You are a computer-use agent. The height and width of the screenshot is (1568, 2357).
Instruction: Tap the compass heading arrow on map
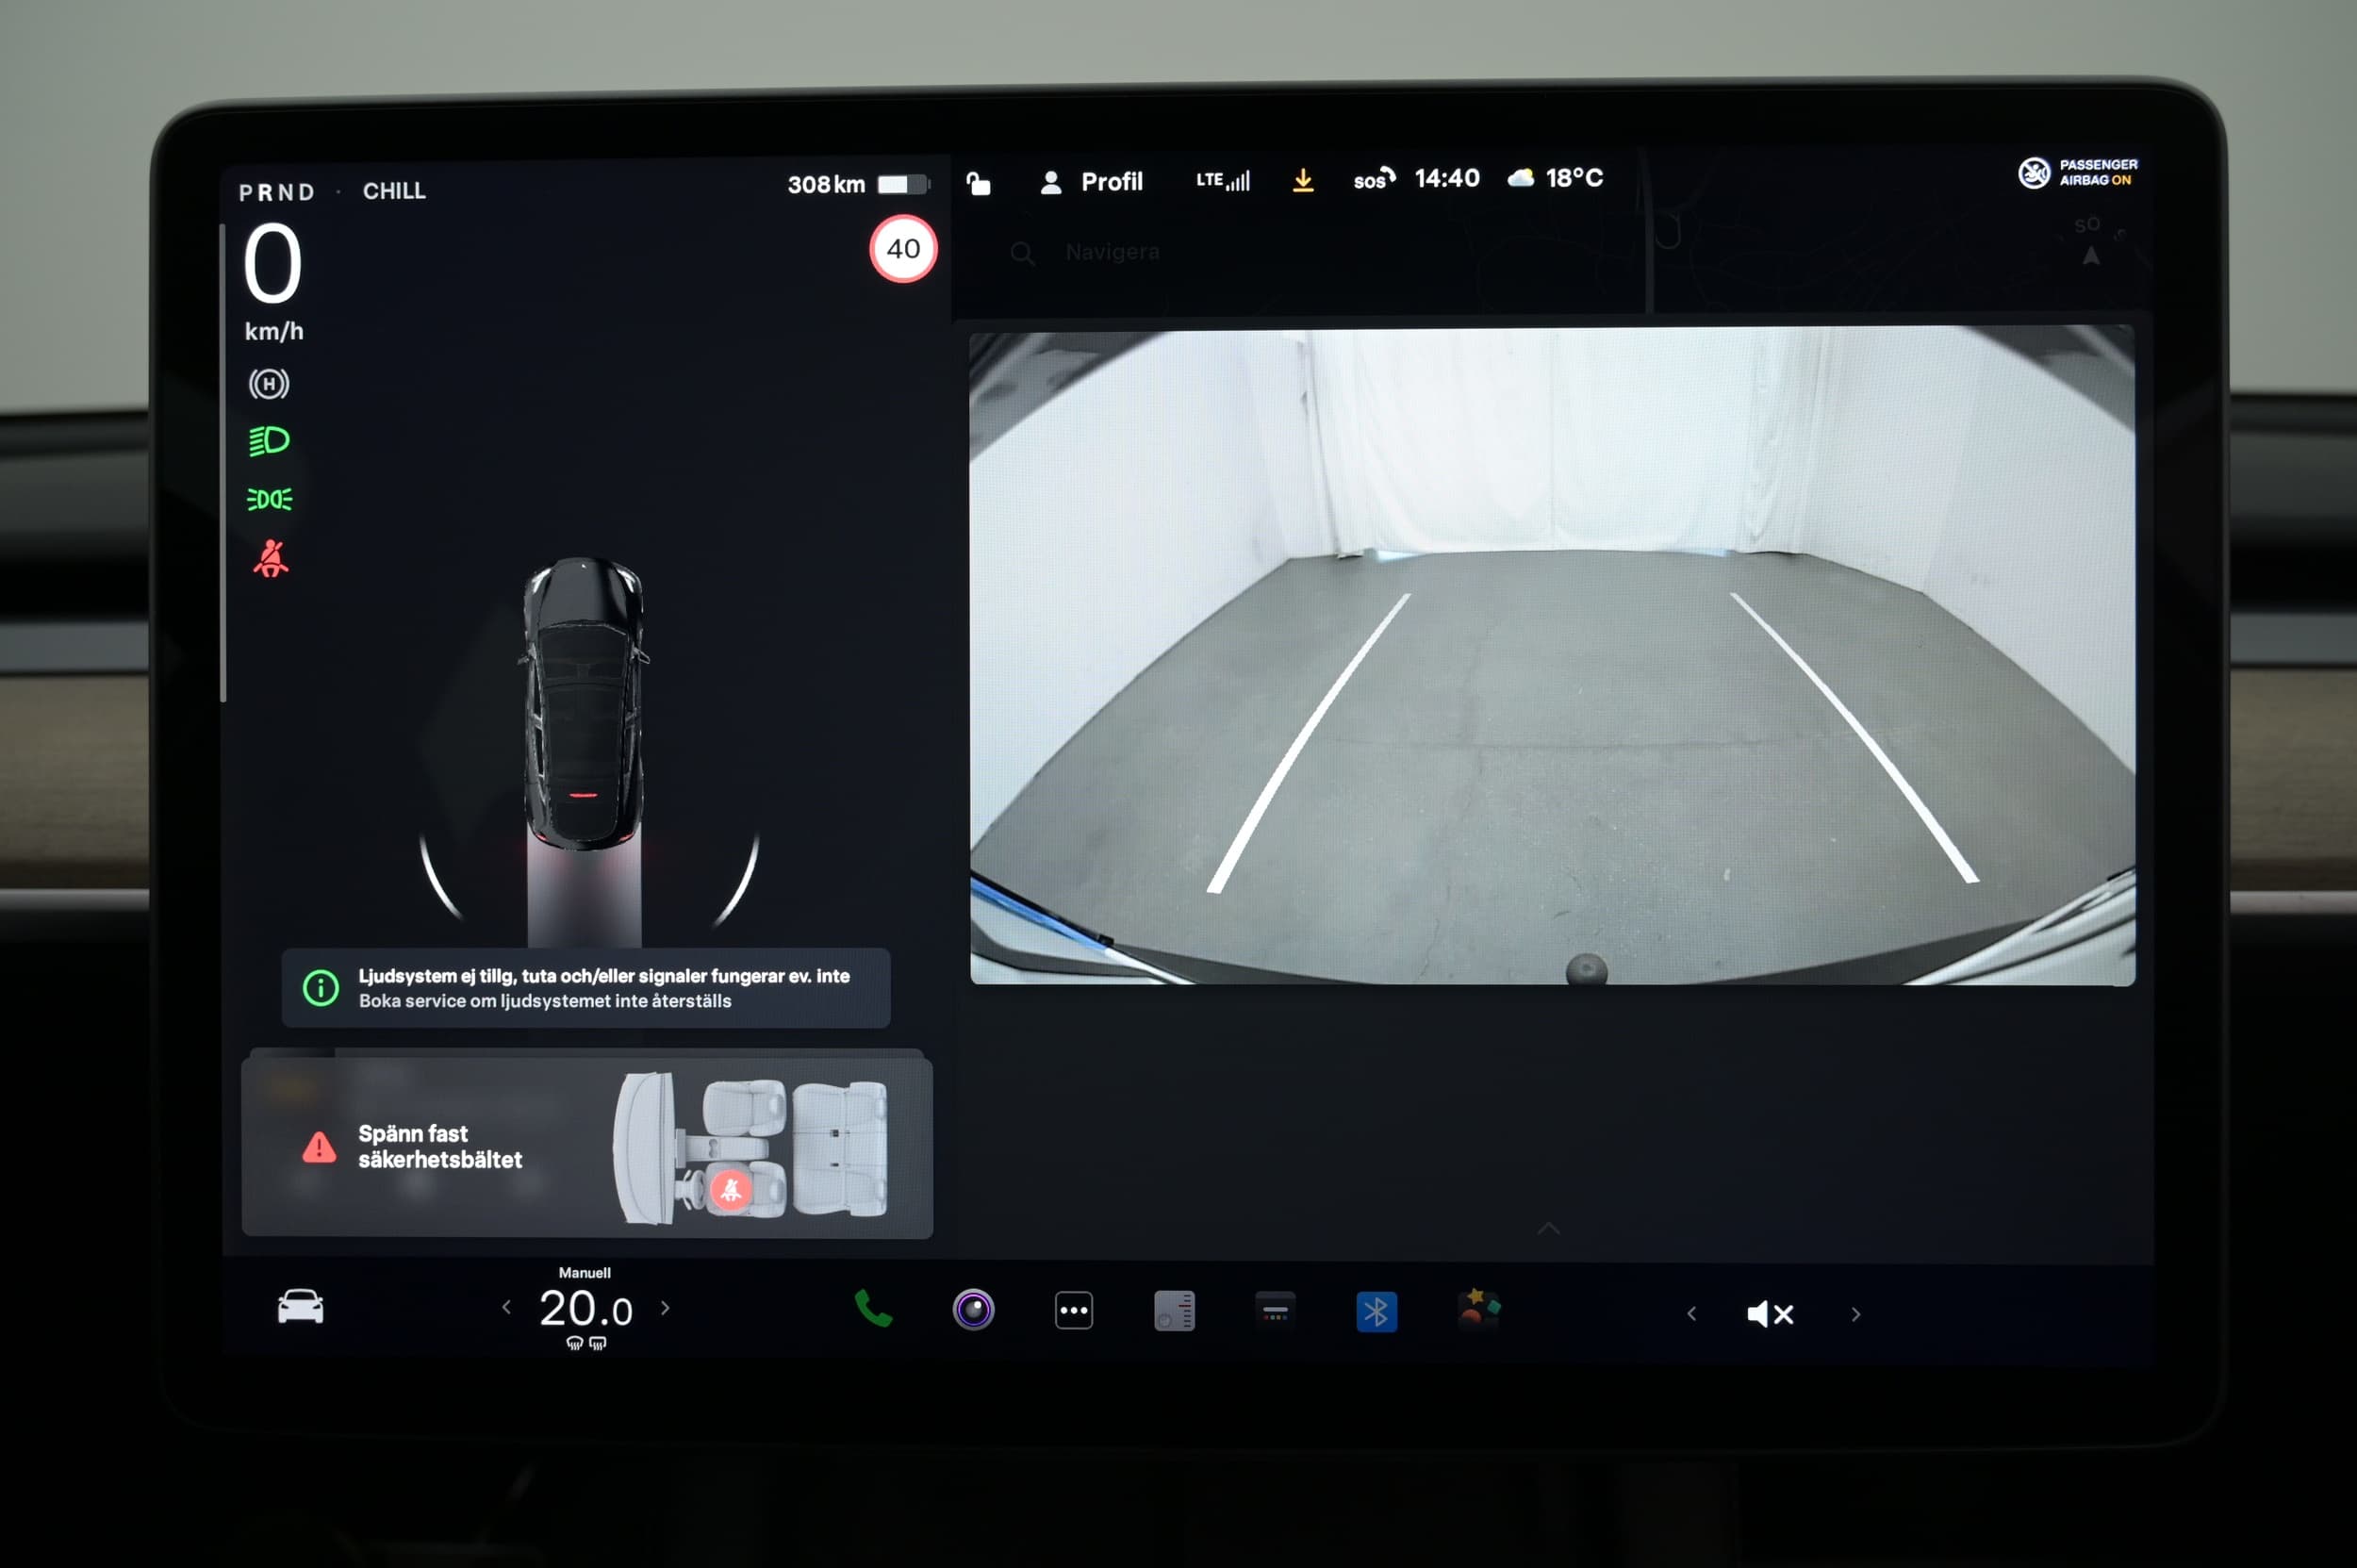coord(2091,256)
